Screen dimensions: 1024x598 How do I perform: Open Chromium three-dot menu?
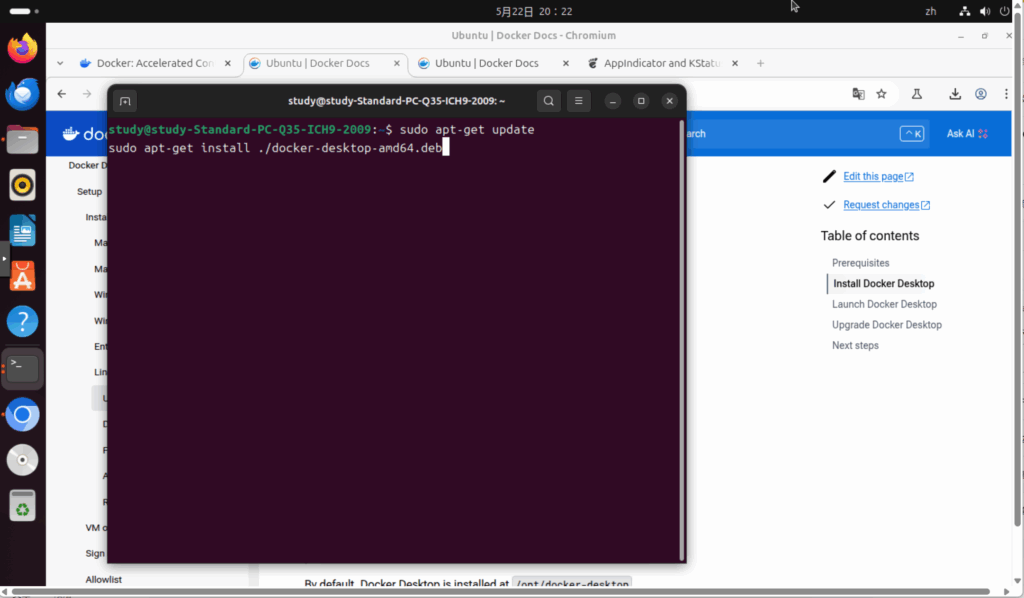click(x=1006, y=94)
